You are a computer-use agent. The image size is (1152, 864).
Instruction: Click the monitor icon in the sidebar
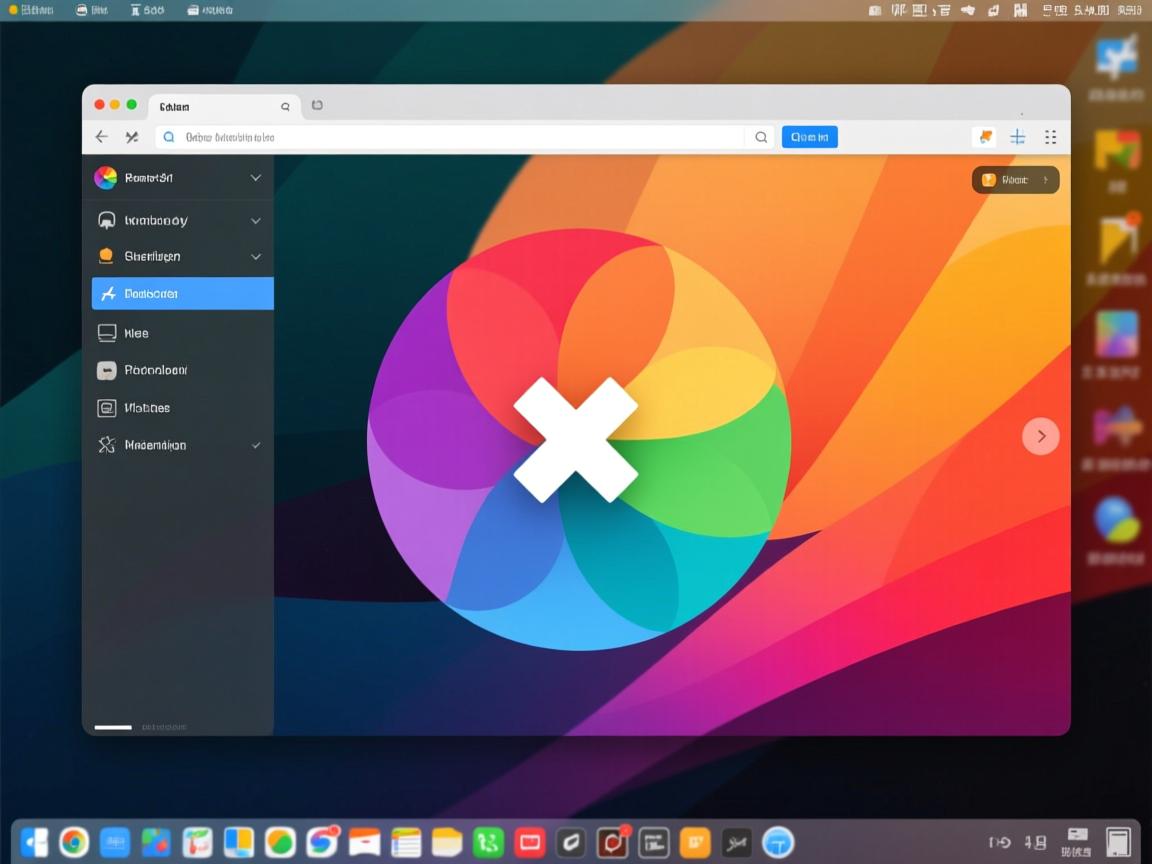106,333
